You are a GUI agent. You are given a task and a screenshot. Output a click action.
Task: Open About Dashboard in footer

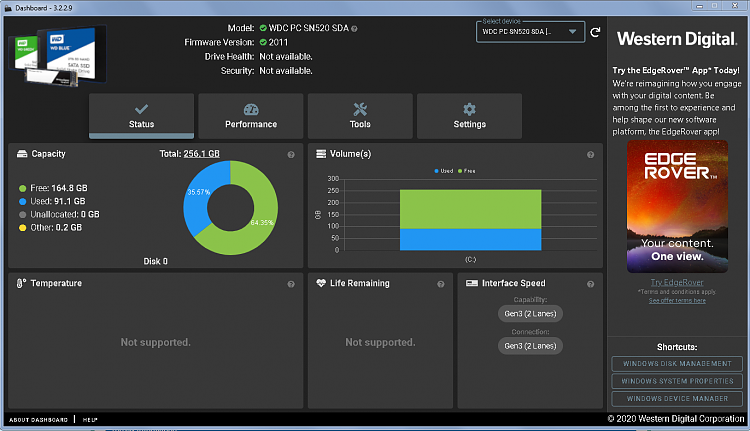(x=38, y=420)
